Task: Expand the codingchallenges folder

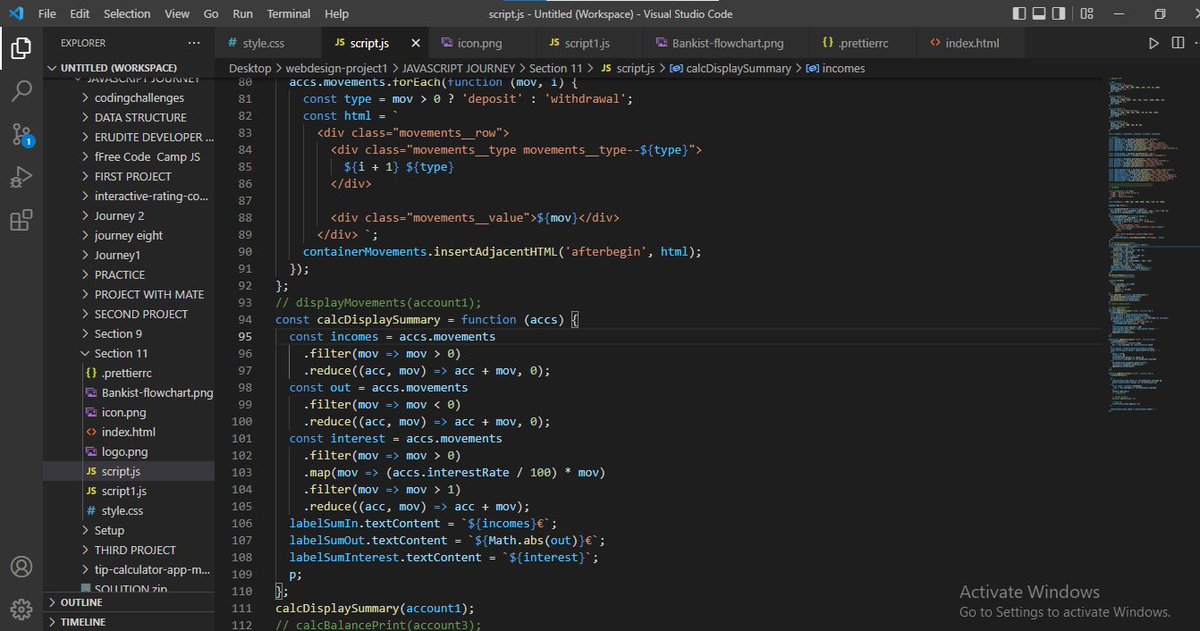Action: pos(139,98)
